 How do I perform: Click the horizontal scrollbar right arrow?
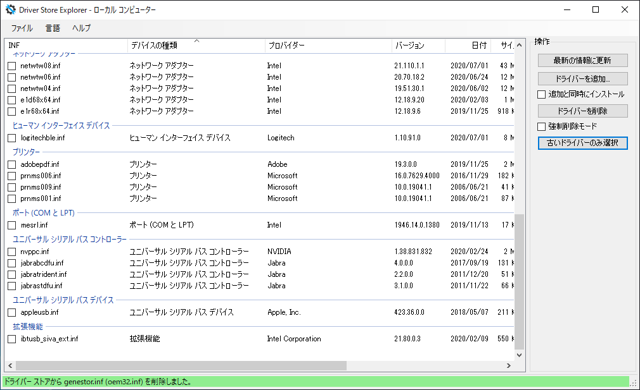[509, 366]
